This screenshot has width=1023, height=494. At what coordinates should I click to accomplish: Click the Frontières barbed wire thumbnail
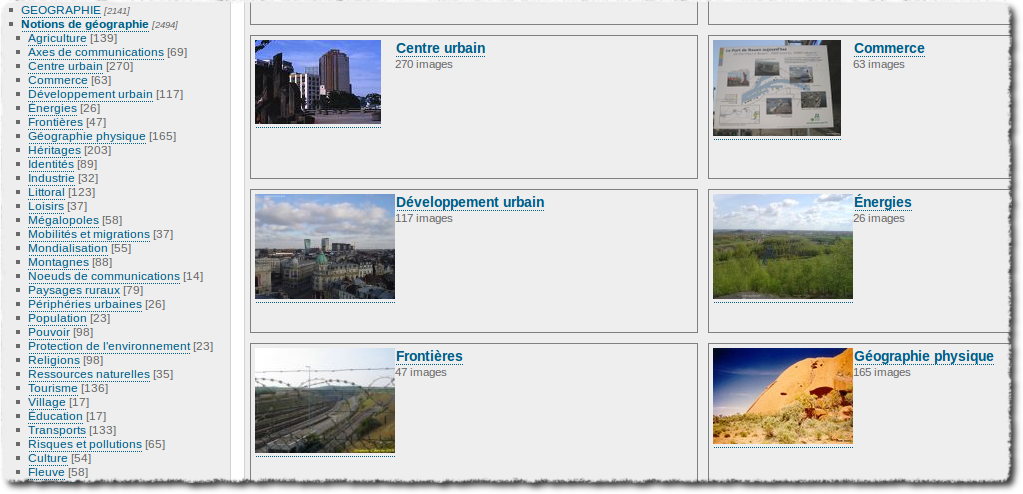[x=325, y=400]
